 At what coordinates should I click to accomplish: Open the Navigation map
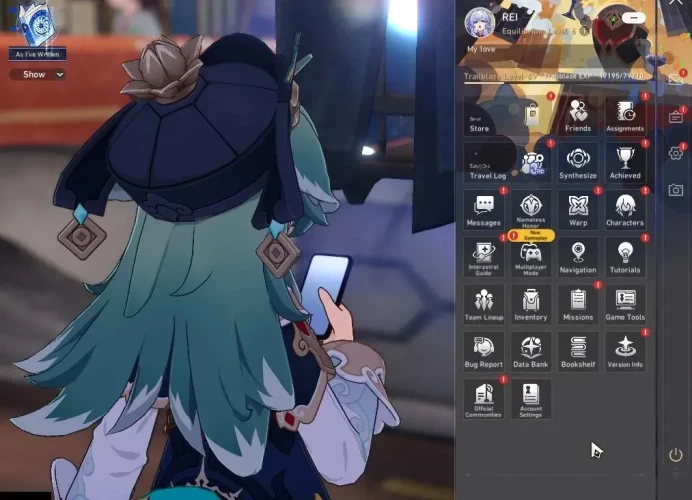click(x=578, y=257)
